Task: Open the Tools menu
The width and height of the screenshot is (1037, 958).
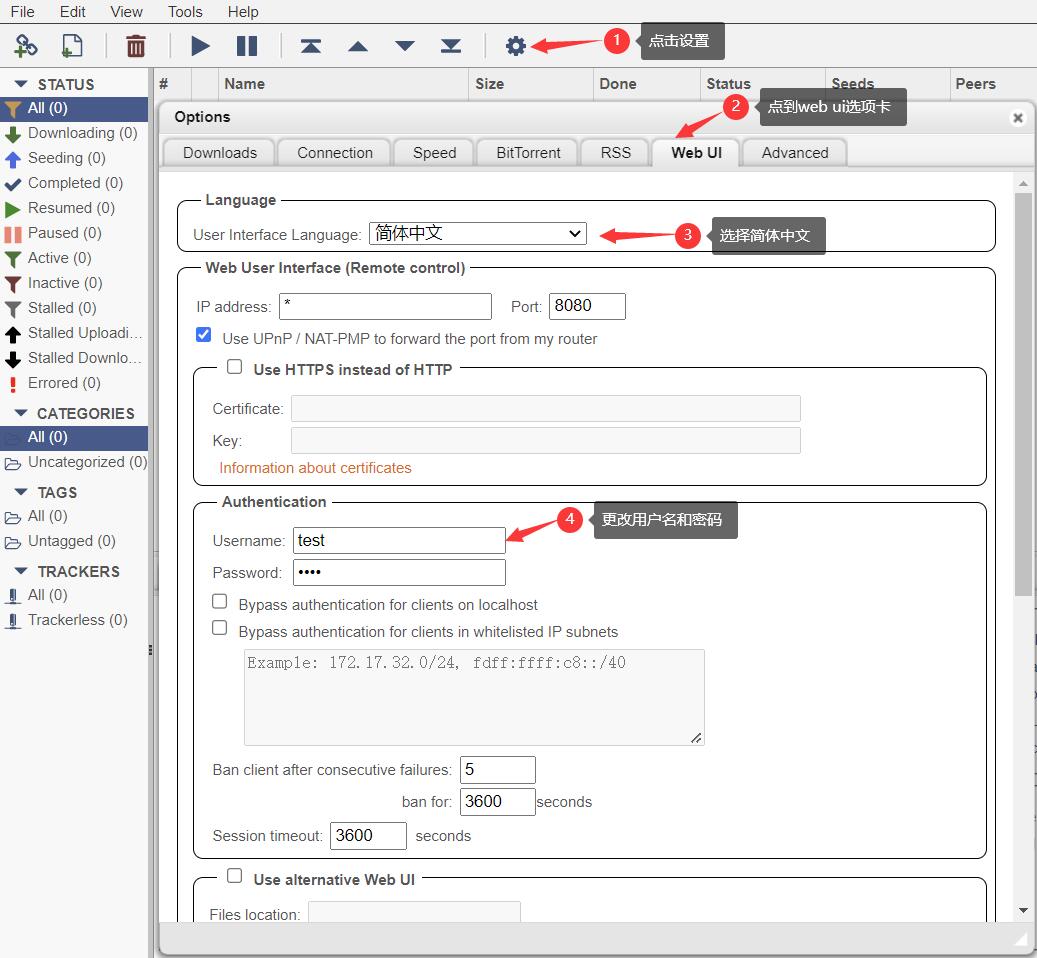Action: [x=184, y=12]
